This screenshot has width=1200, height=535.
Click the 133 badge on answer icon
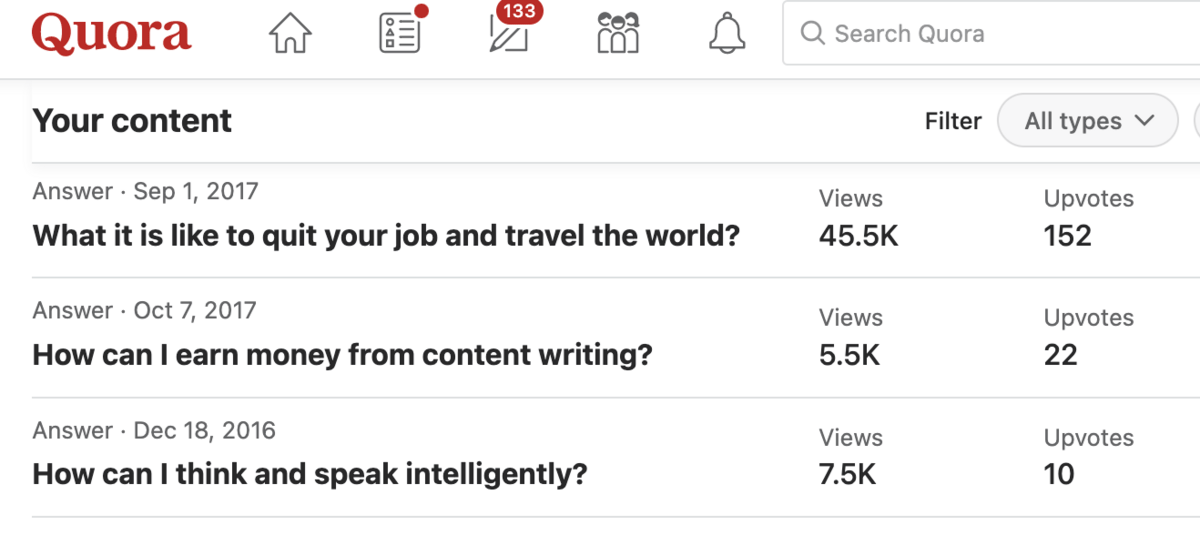pos(519,12)
